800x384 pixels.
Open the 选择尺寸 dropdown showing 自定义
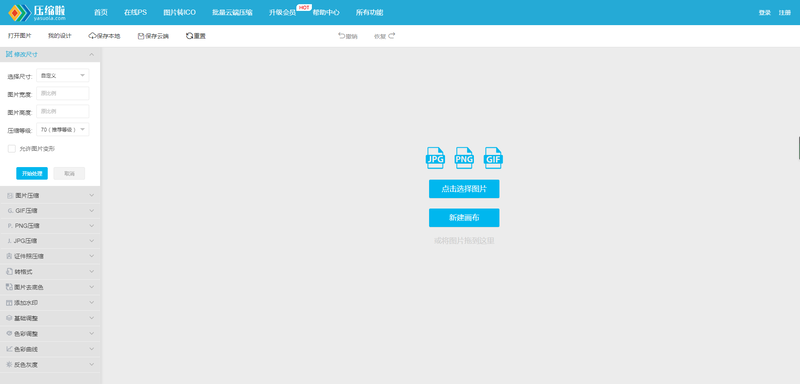[x=63, y=75]
